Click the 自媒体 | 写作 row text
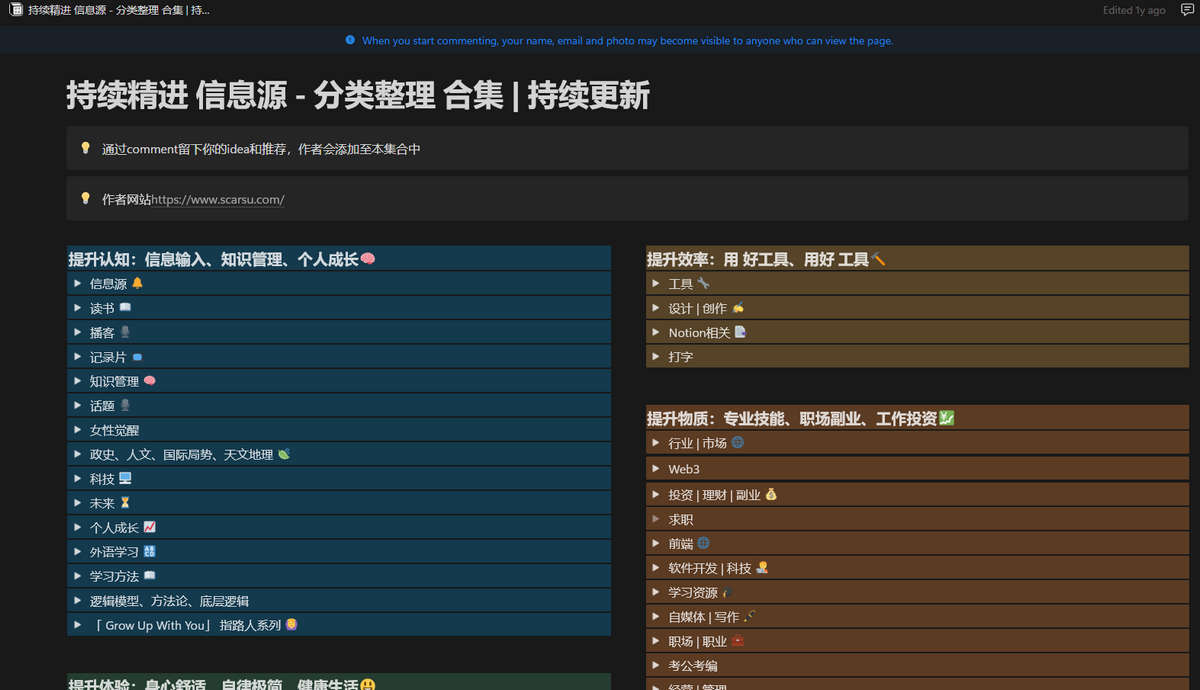This screenshot has height=690, width=1200. click(704, 617)
